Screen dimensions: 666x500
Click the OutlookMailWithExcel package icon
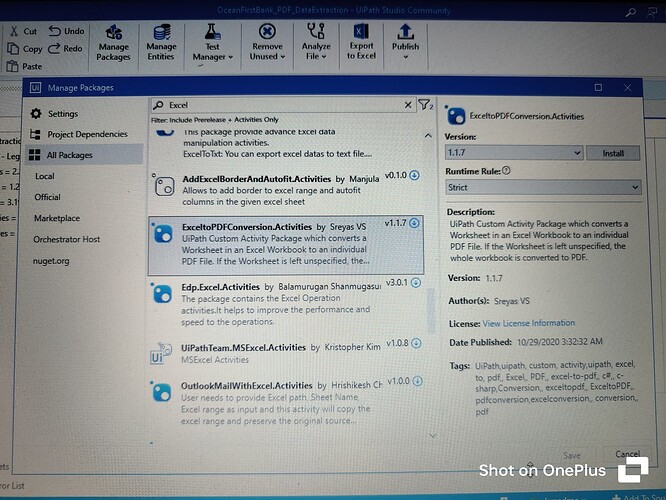(x=161, y=391)
